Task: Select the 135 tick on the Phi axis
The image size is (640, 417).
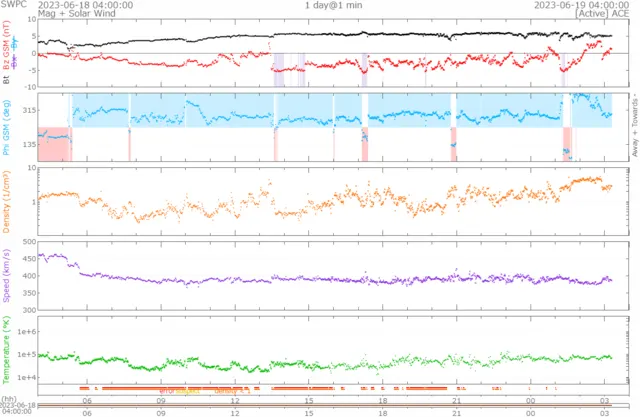Action: click(x=30, y=144)
